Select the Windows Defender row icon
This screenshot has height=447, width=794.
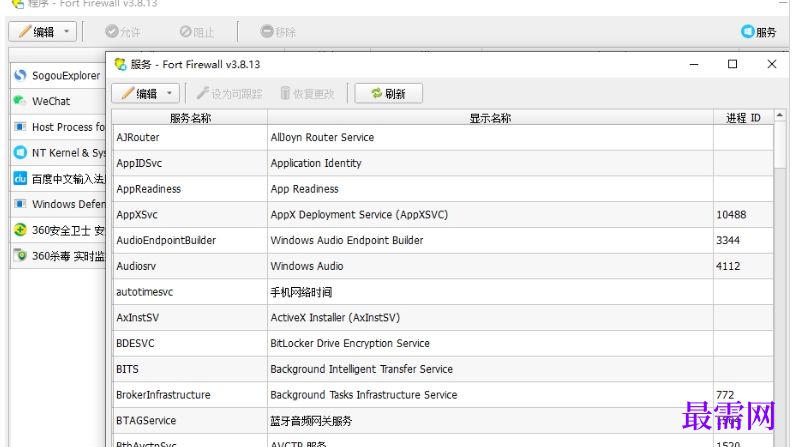(20, 204)
